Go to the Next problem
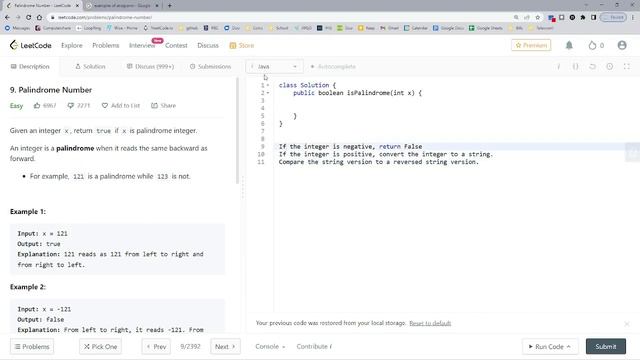 point(225,347)
